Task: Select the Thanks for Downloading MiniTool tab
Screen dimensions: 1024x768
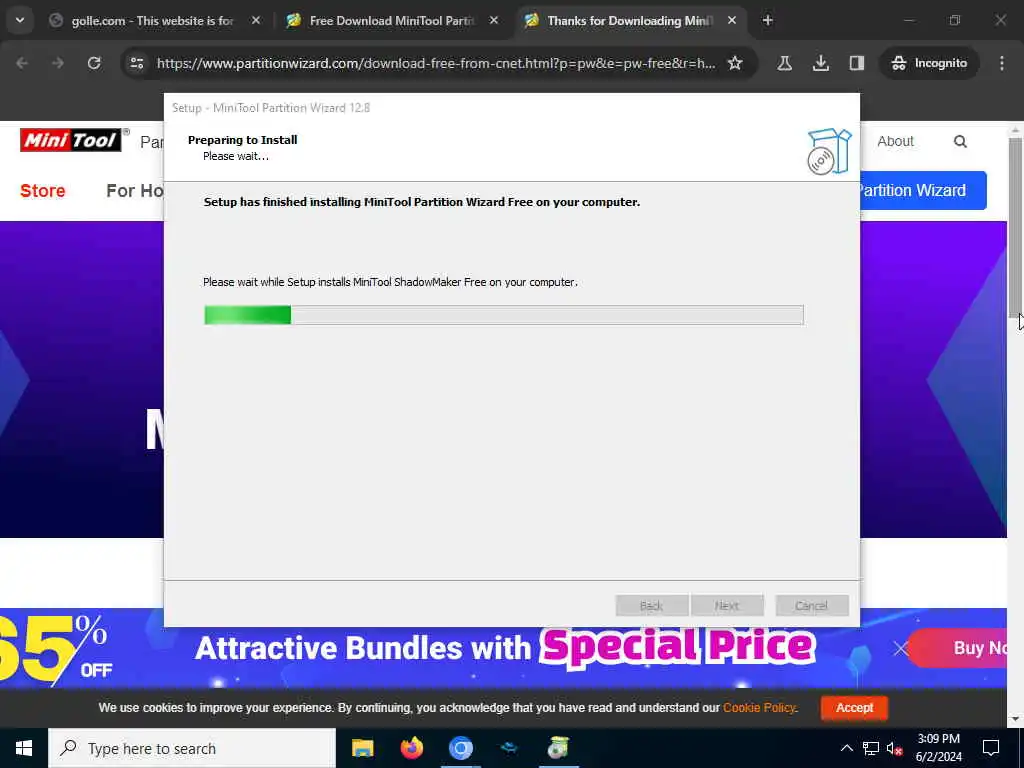Action: 630,21
